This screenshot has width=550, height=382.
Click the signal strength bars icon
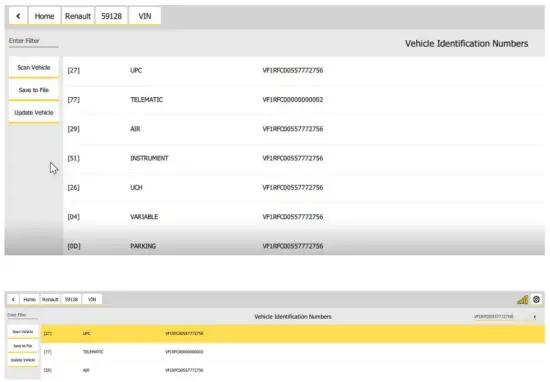(x=523, y=300)
